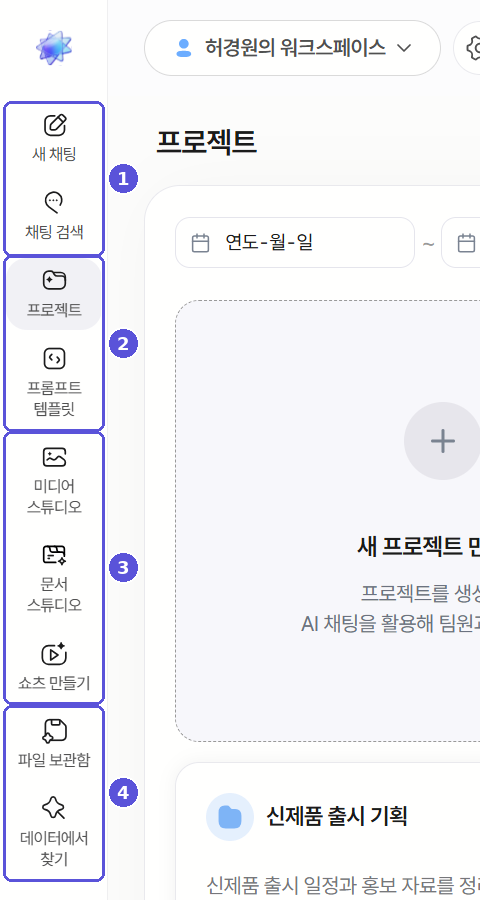Click the blue folder icon of 신제품 출시 기획

pos(230,817)
